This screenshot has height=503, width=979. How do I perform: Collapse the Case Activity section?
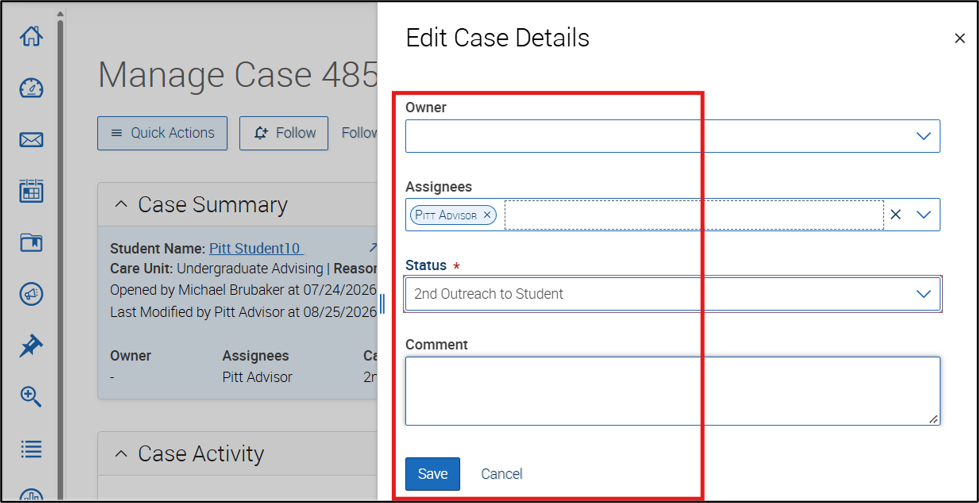coord(122,454)
